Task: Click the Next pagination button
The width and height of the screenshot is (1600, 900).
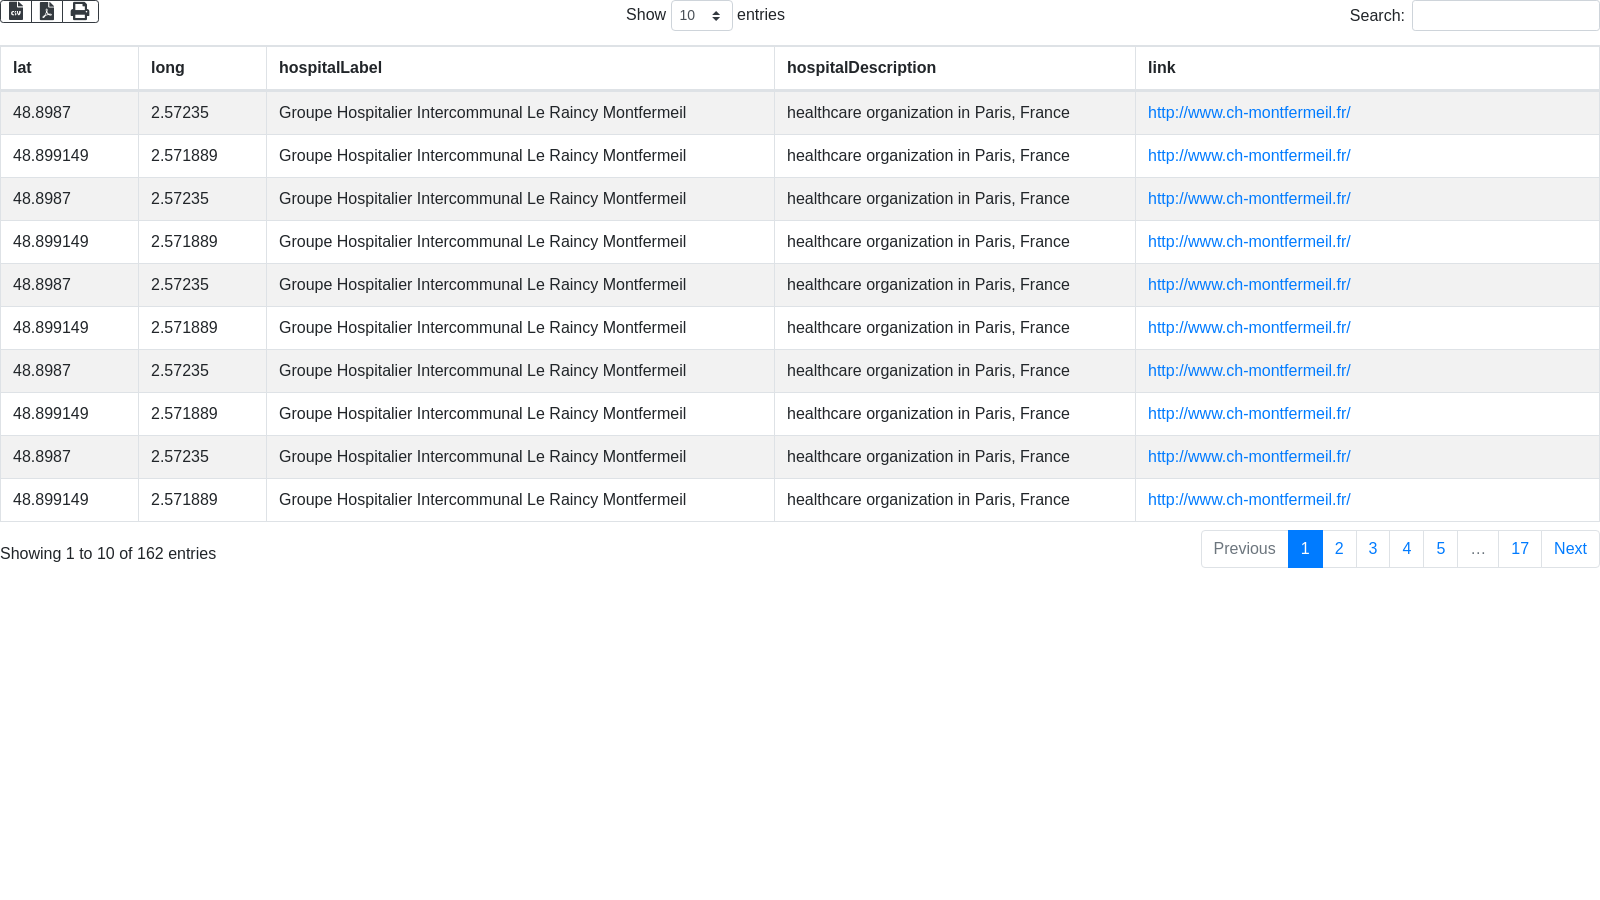Action: 1569,549
